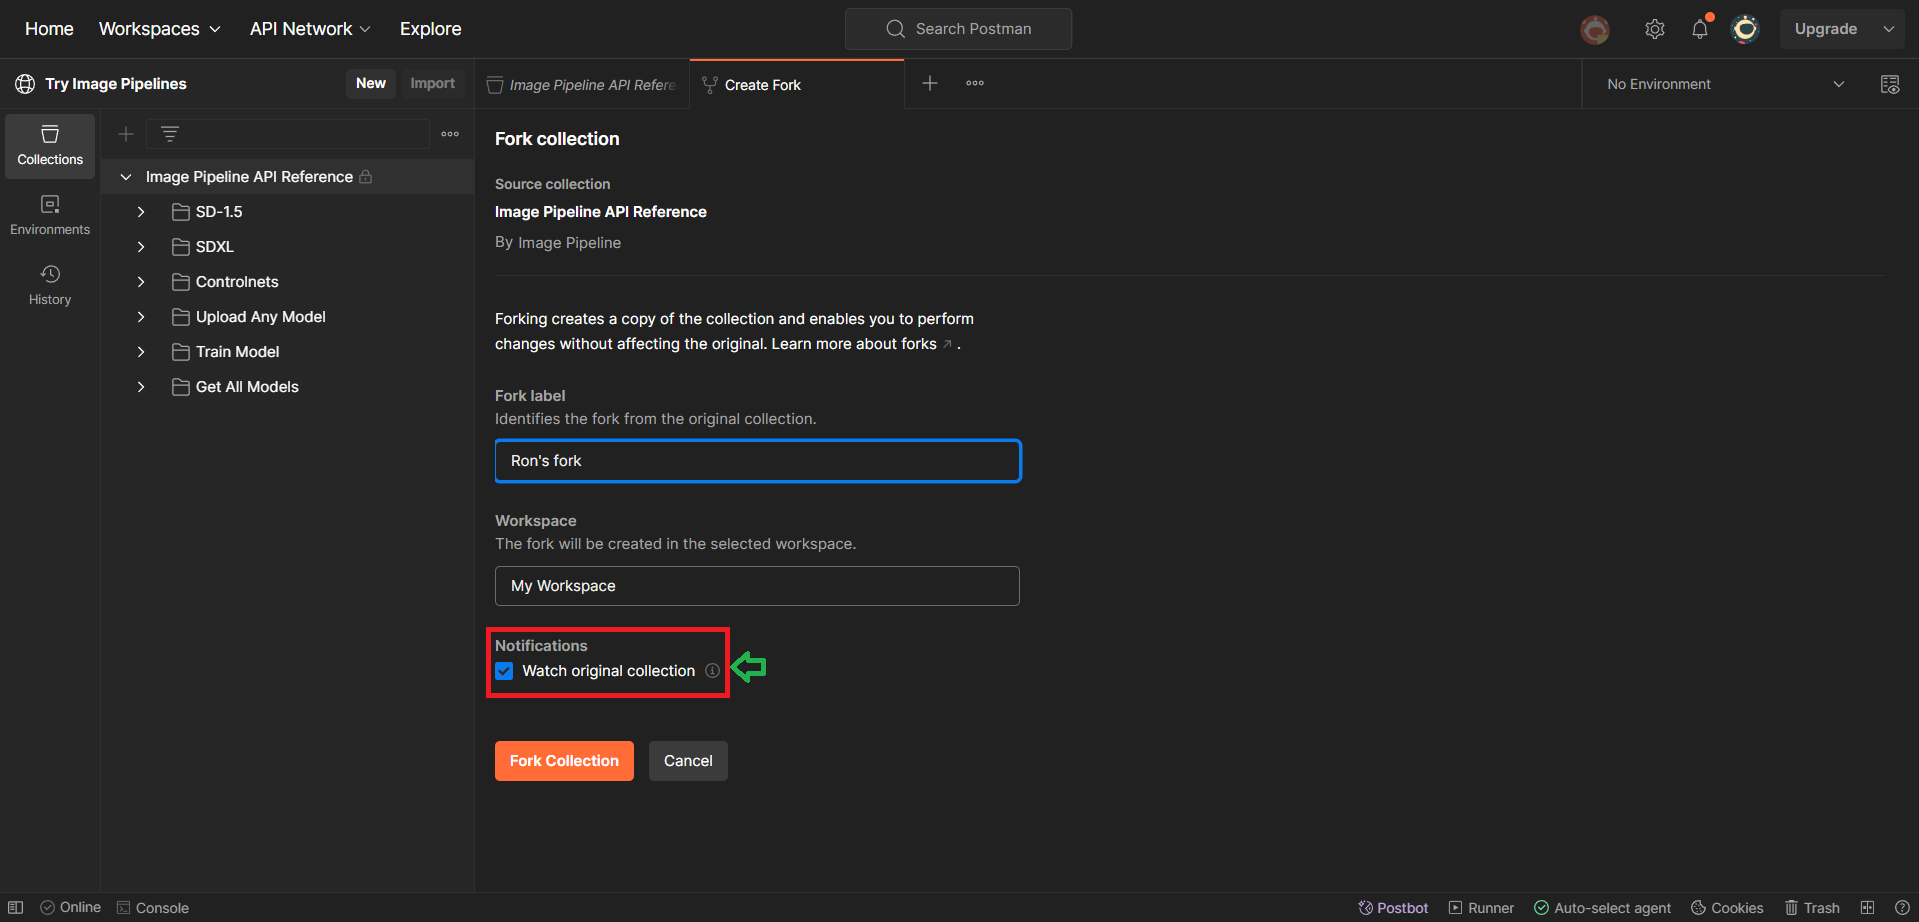Open the environment quick look icon
Viewport: 1919px width, 922px height.
[x=1890, y=84]
